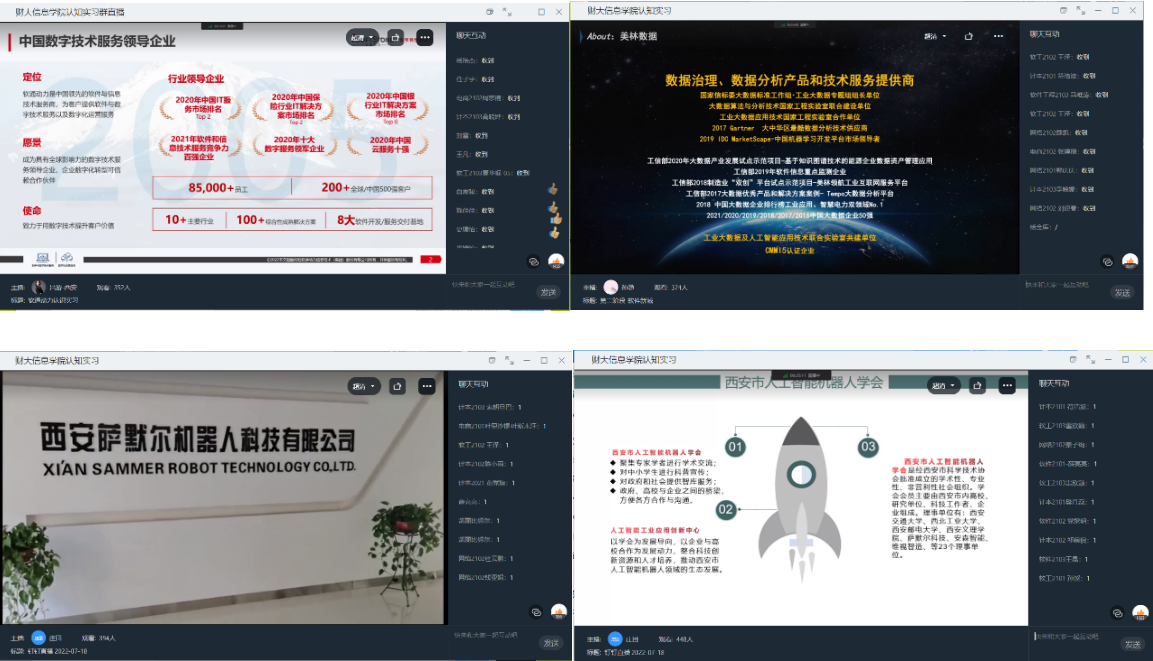This screenshot has height=661, width=1153.
Task: Click 发送 button in 中国数字技术服务领导企业 window
Action: pos(549,292)
